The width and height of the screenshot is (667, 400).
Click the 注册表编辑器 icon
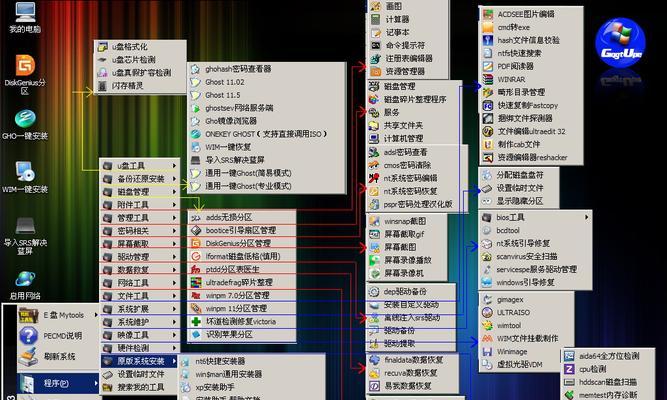375,58
